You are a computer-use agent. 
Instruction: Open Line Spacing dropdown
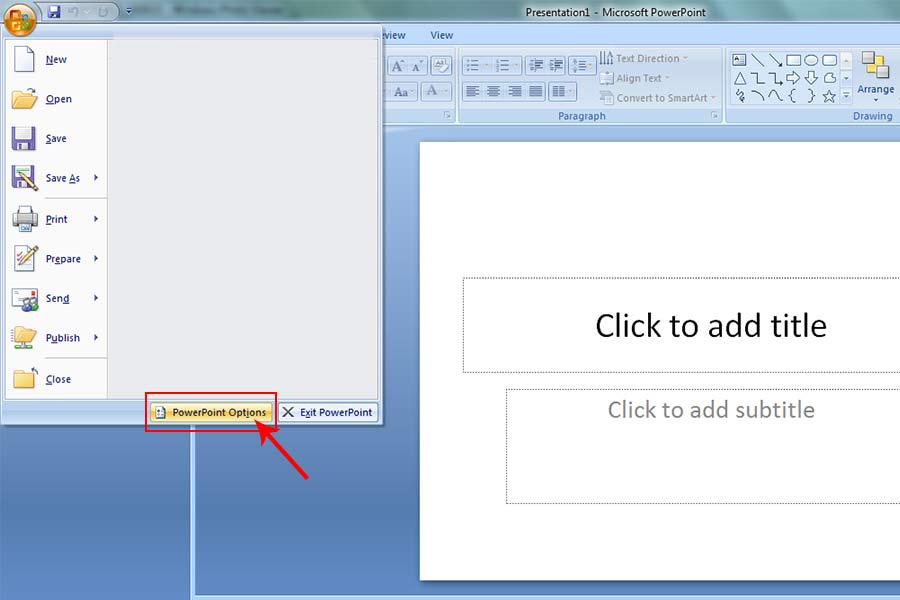pos(581,65)
